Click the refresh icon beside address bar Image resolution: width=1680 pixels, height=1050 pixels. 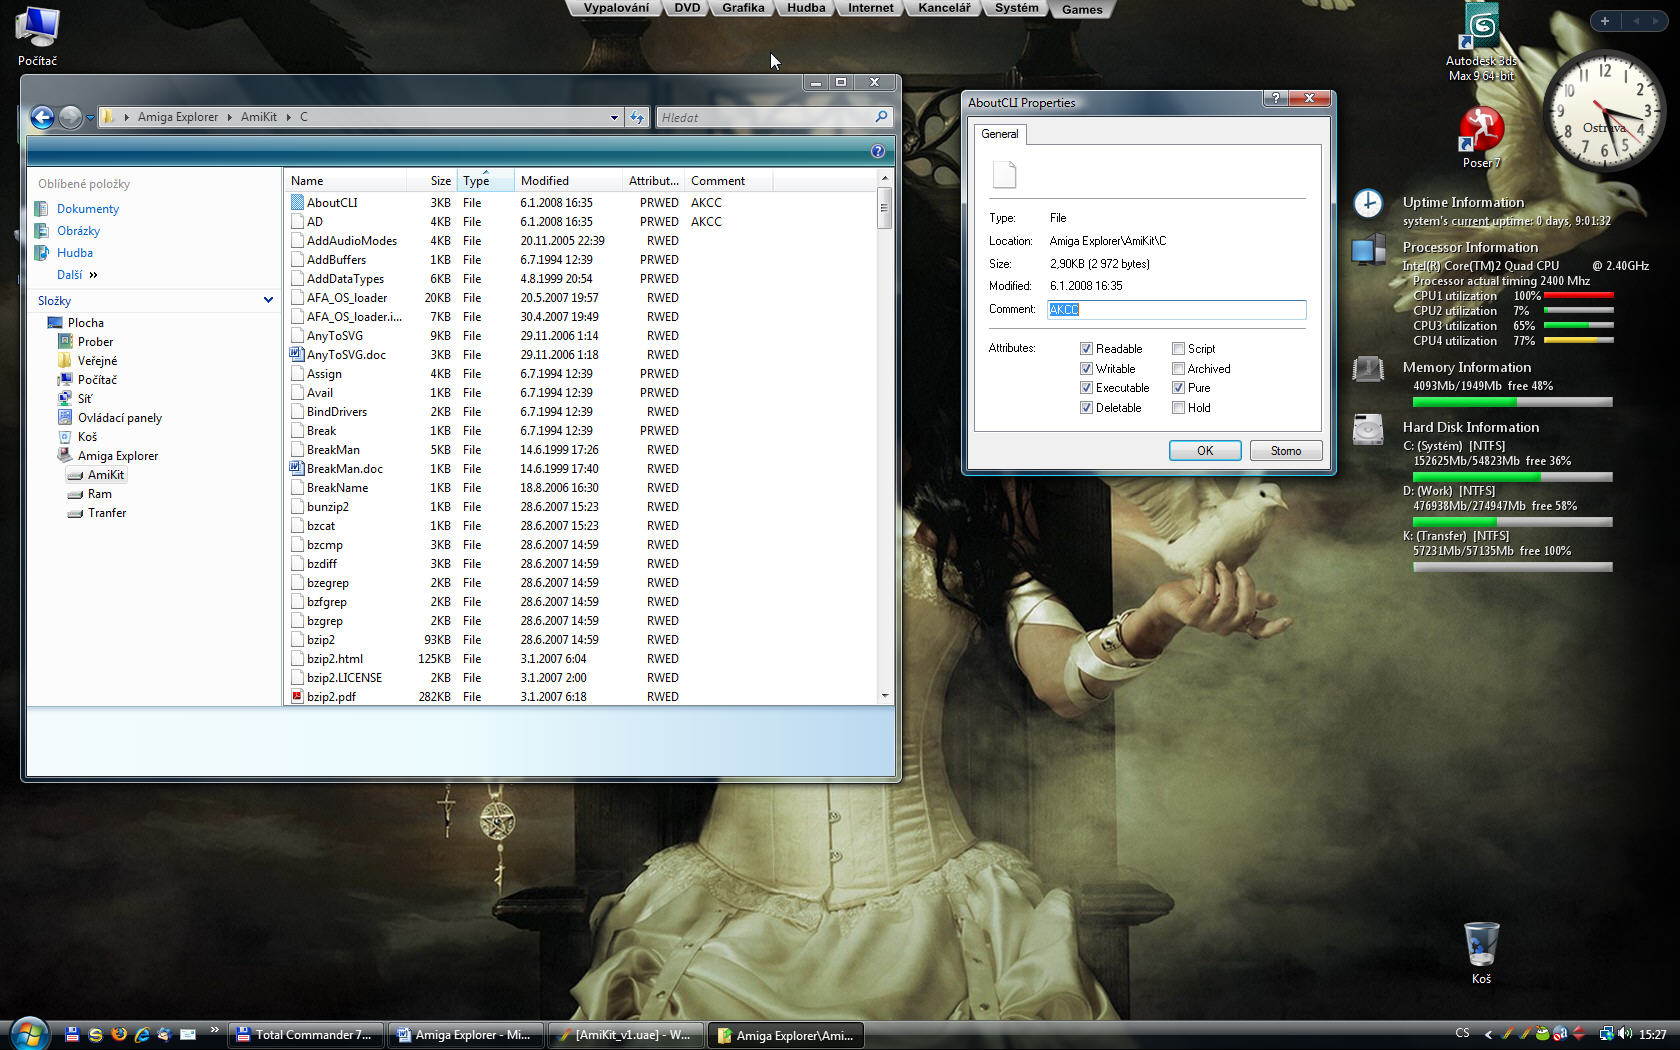[x=637, y=118]
